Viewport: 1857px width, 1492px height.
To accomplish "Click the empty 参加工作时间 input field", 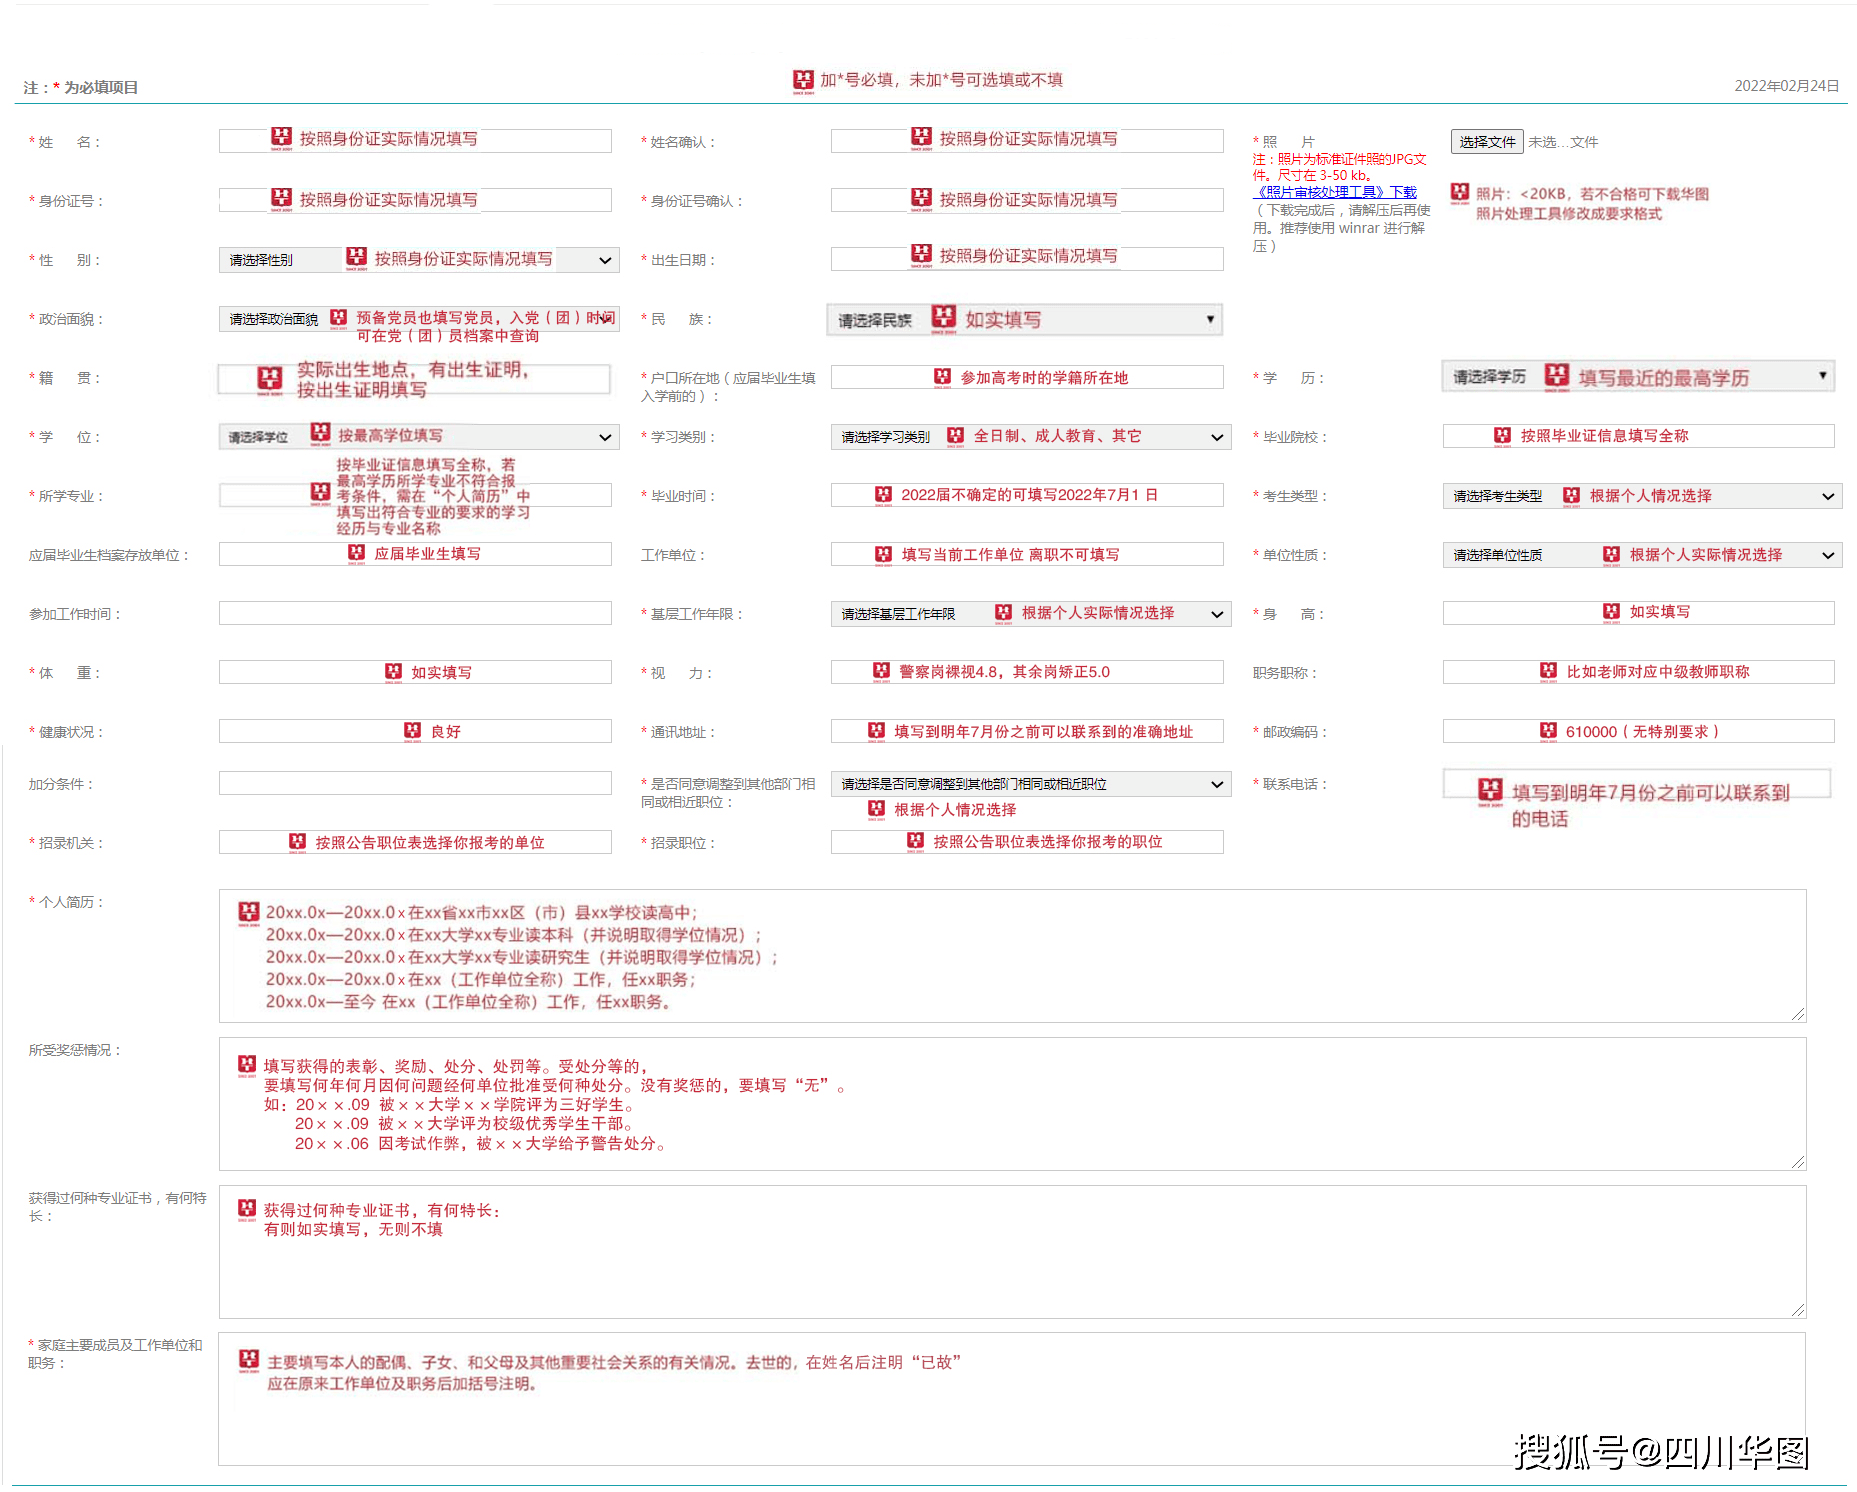I will [x=415, y=614].
